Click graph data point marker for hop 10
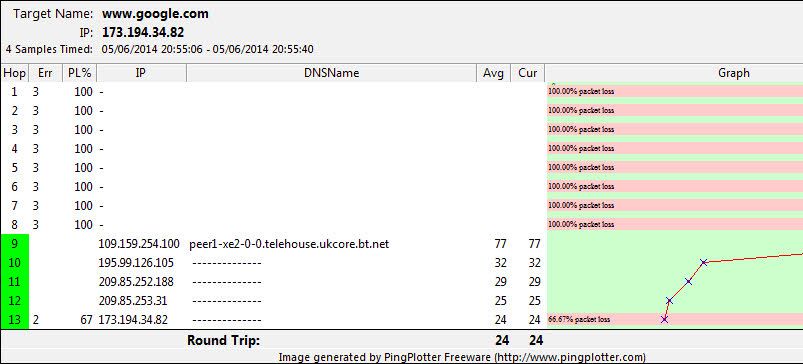This screenshot has height=364, width=803. pos(704,262)
